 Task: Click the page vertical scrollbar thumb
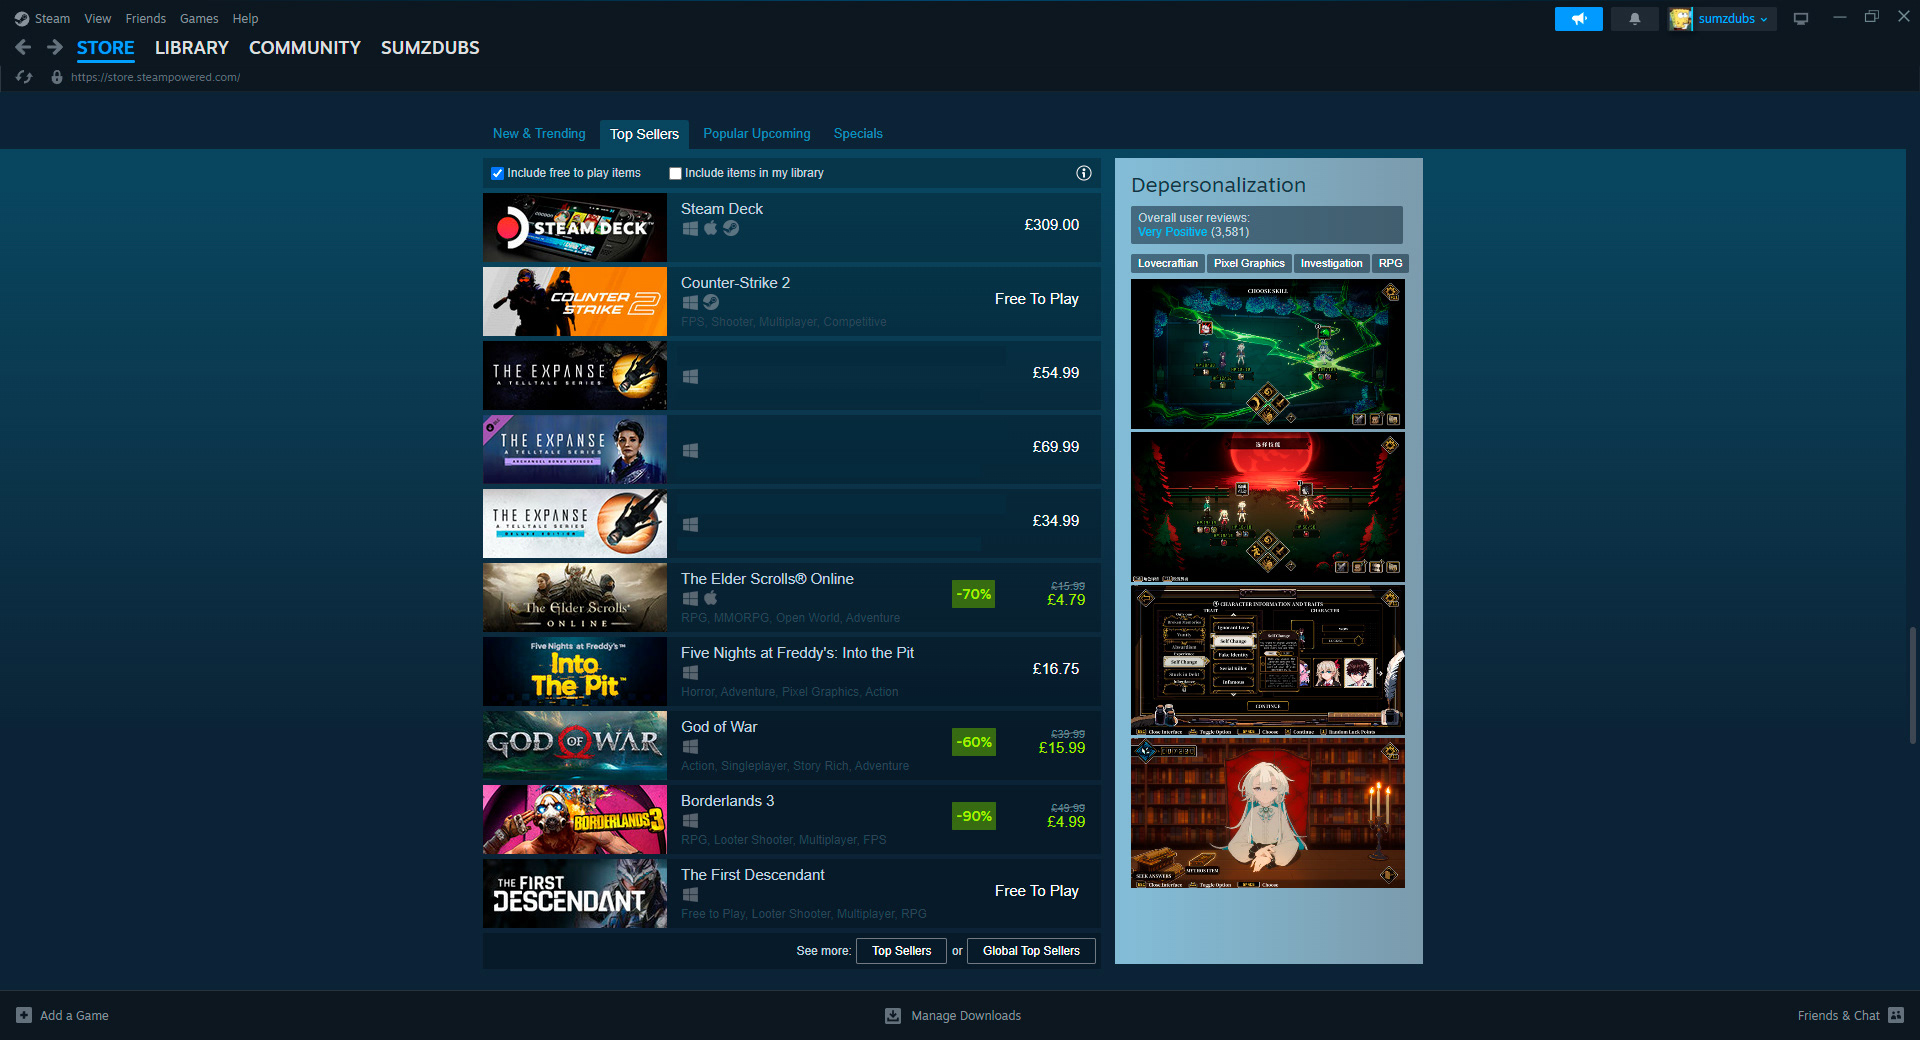pyautogui.click(x=1912, y=685)
